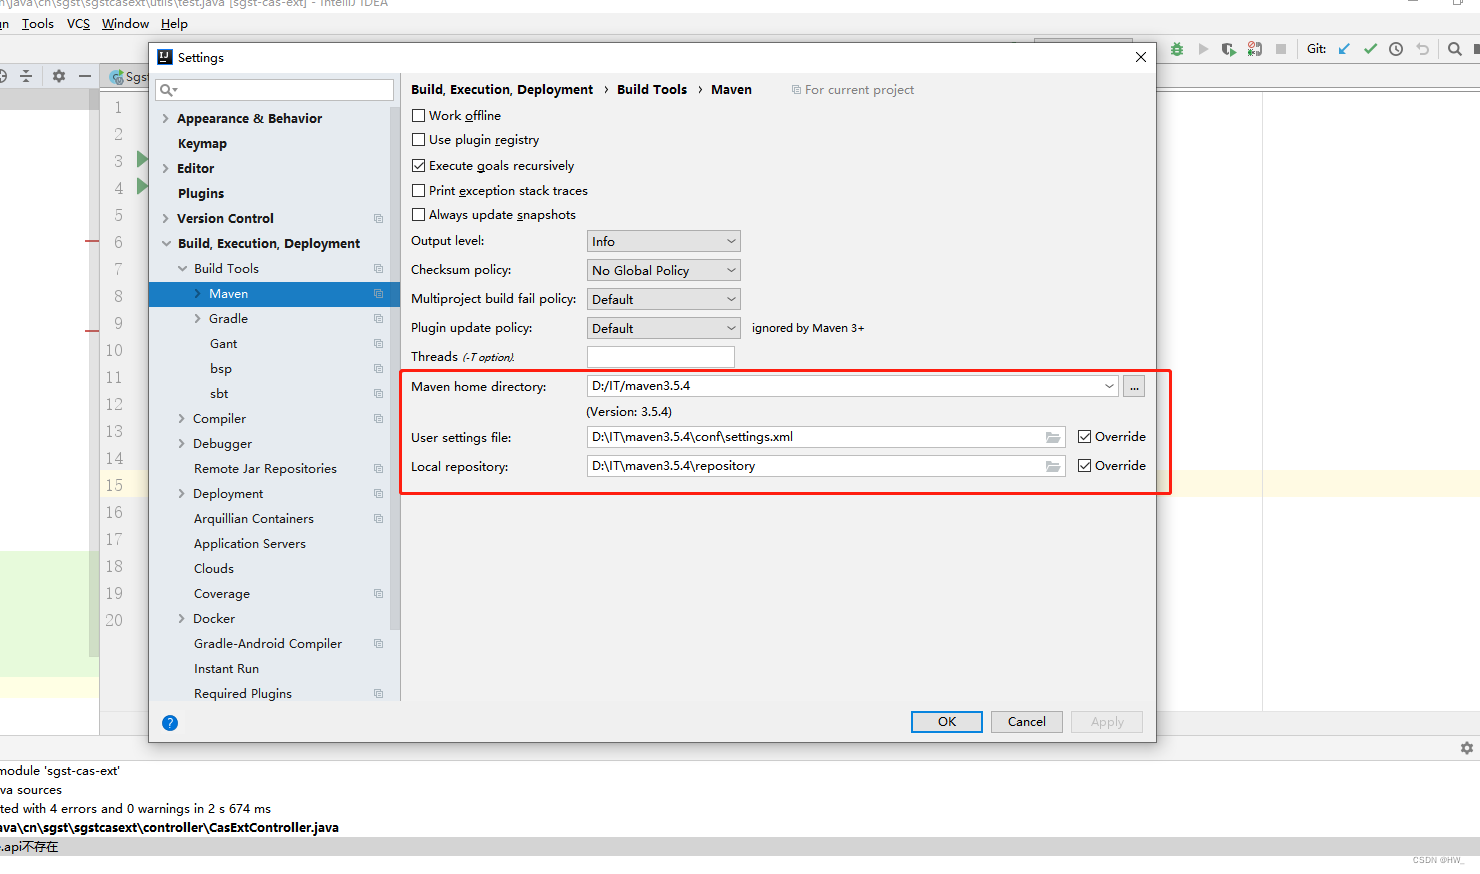
Task: Click ellipsis browse button for Maven home
Action: point(1134,386)
